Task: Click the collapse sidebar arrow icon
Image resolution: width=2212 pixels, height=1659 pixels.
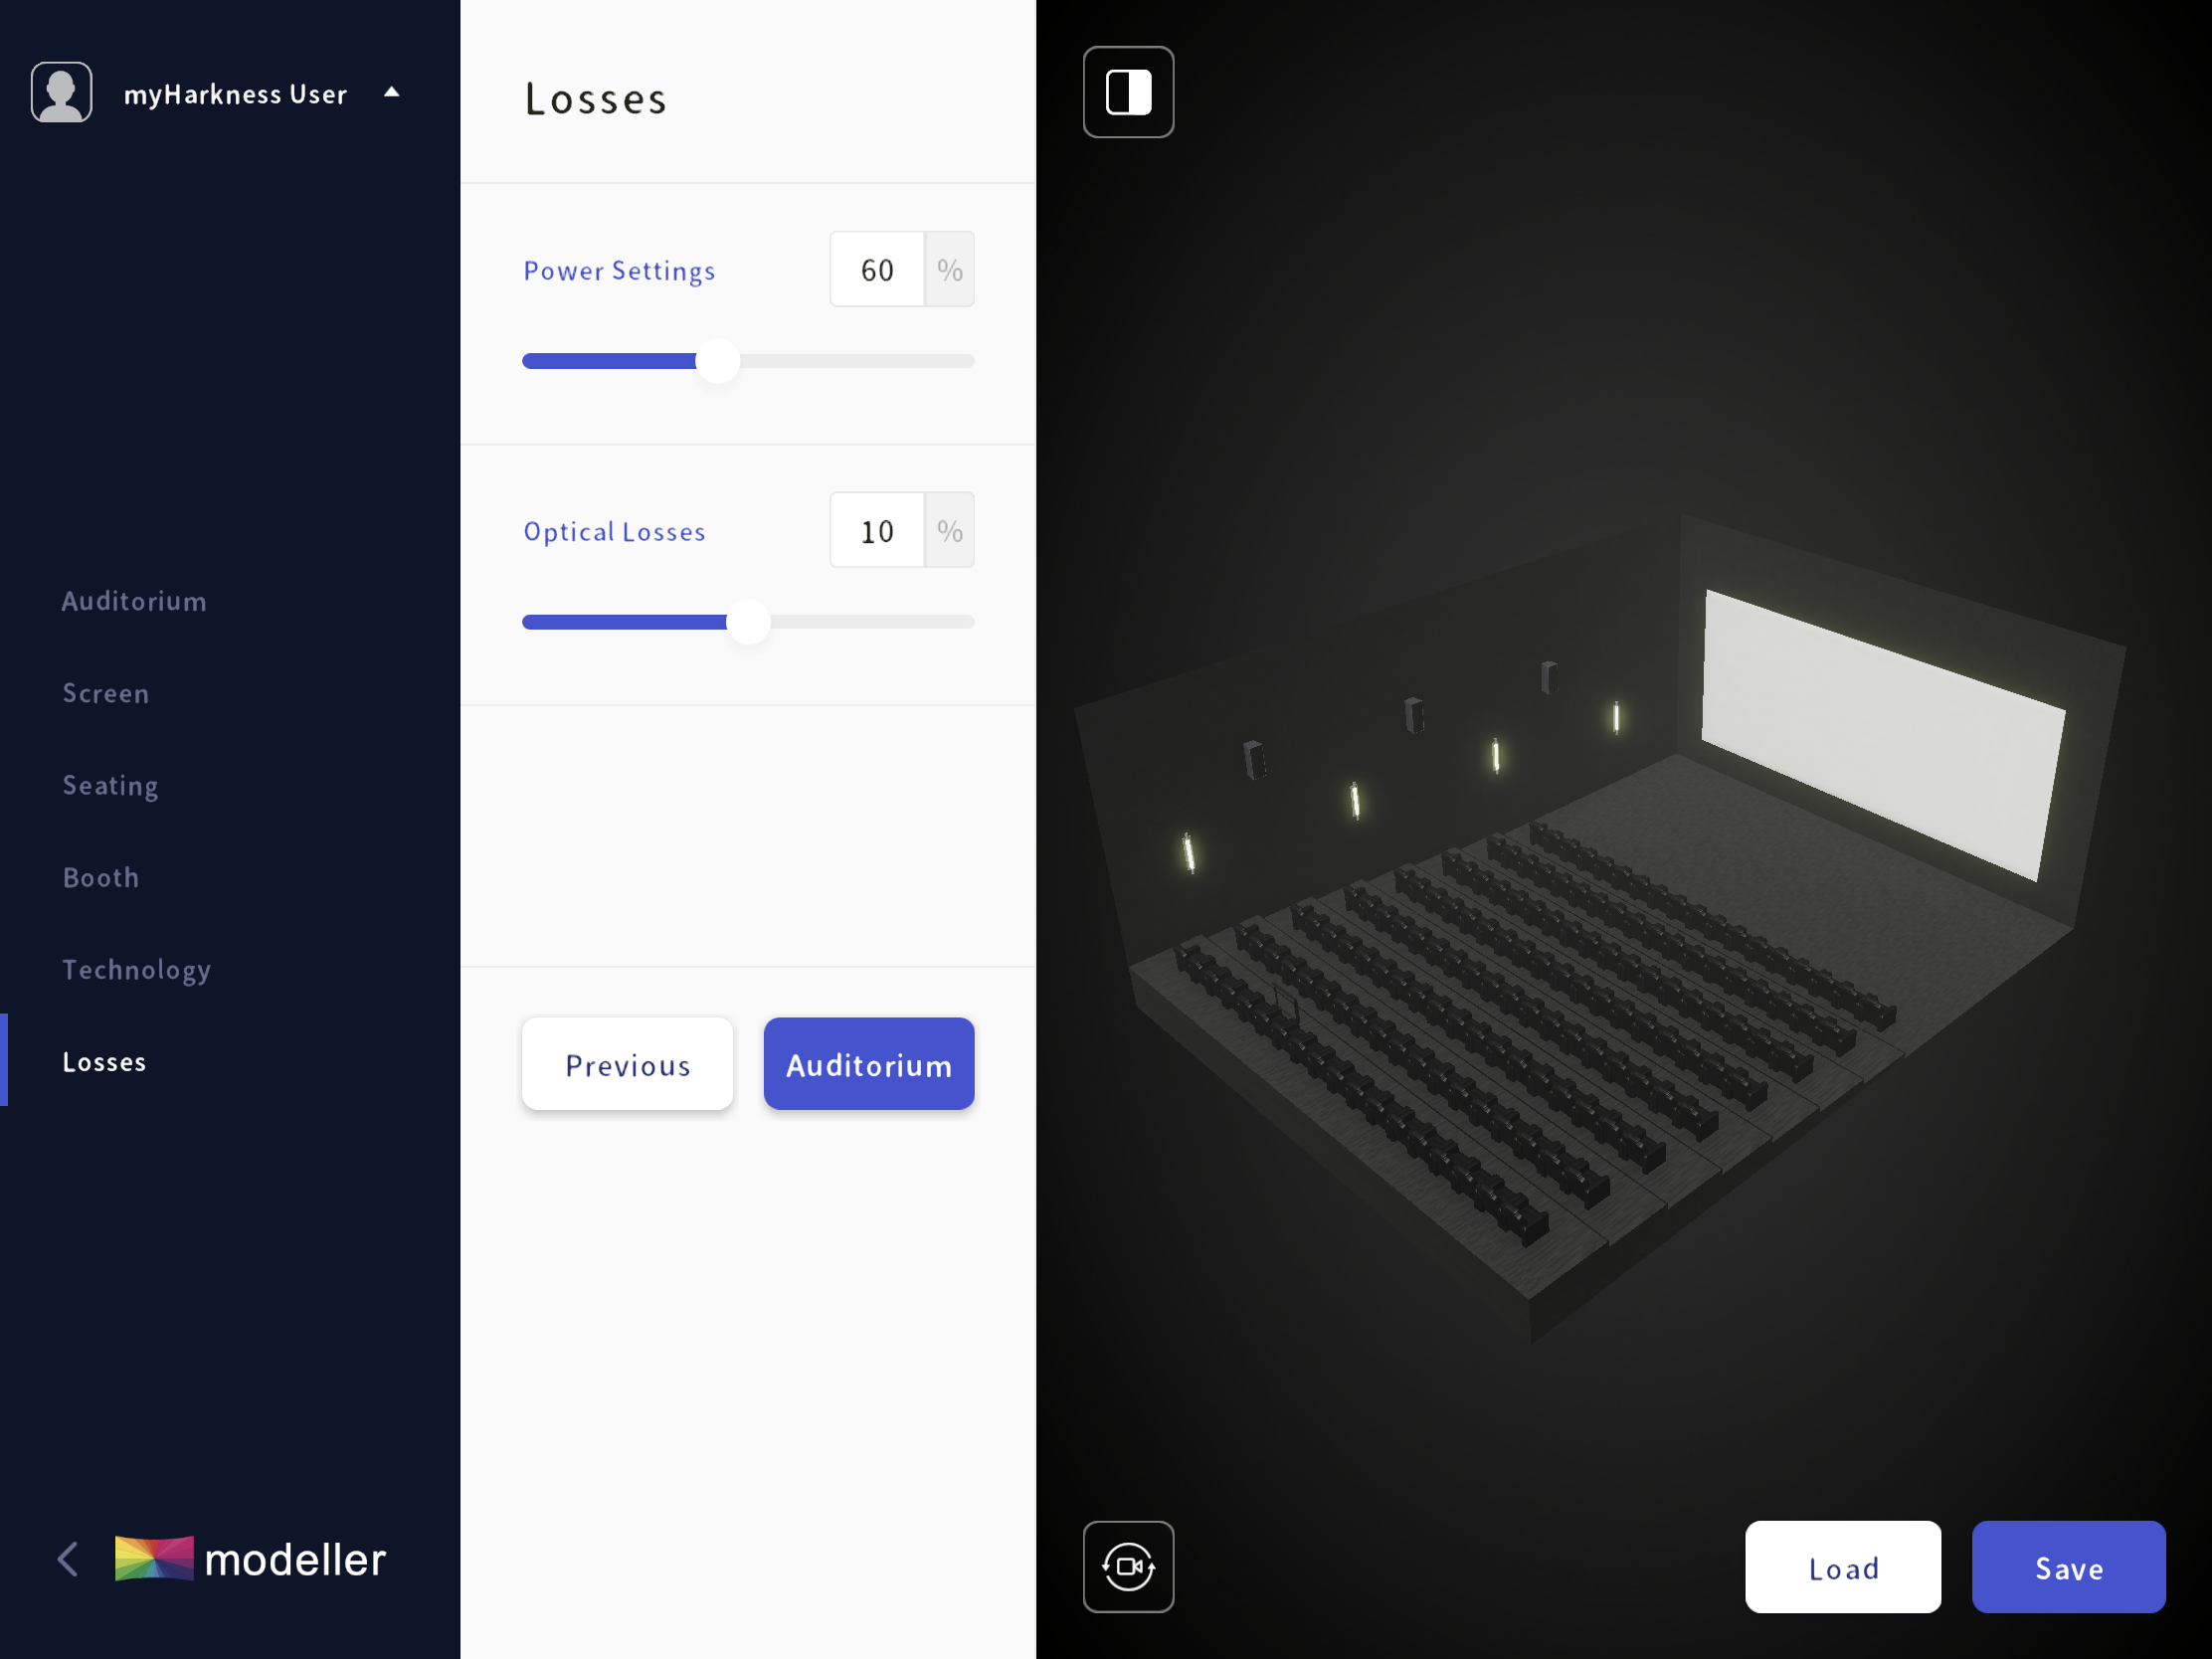Action: (70, 1558)
